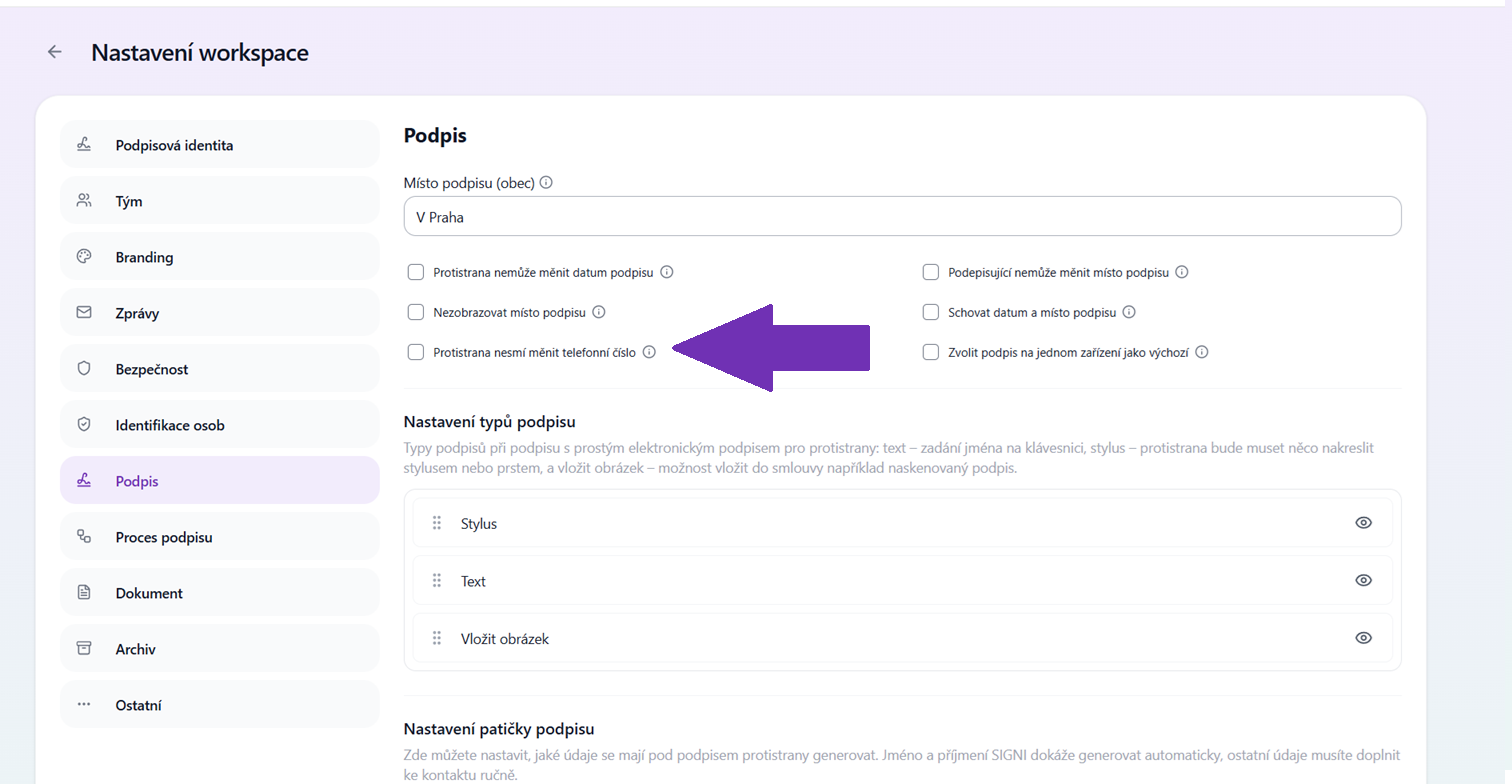Click the back arrow next to Nastavení workspace

[55, 52]
